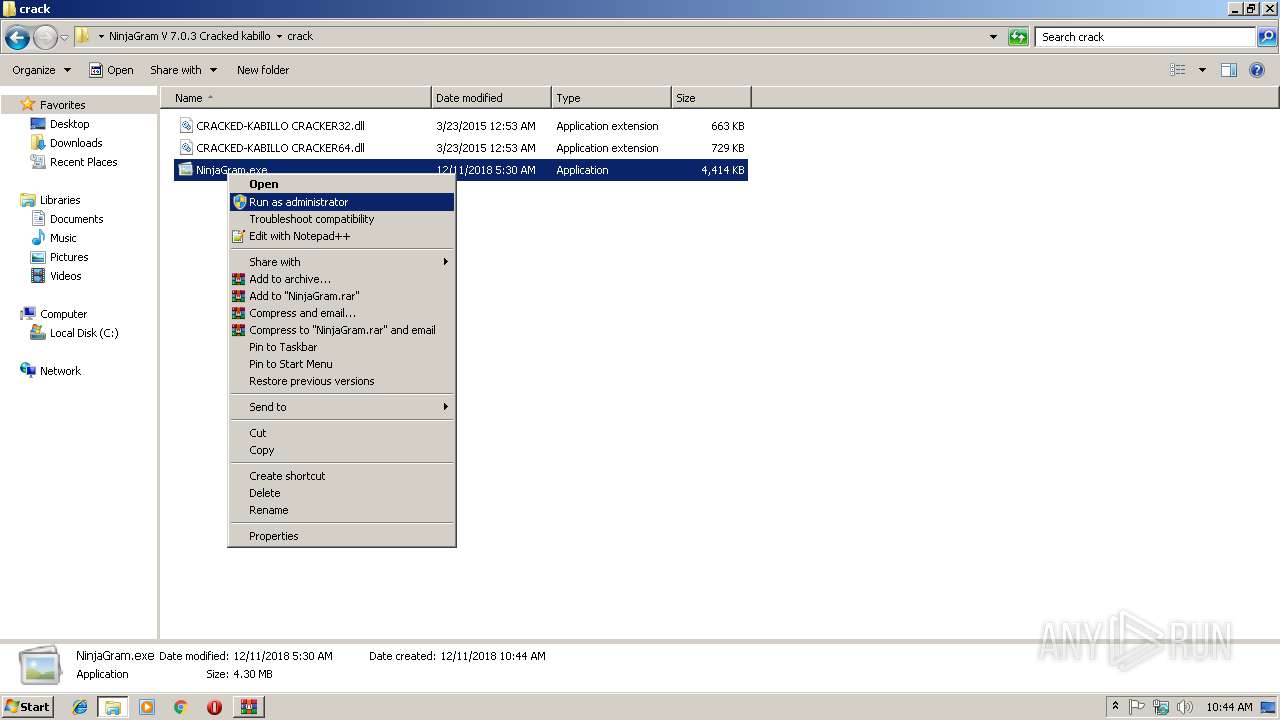Screen dimensions: 1280x720
Task: Choose Cut from the context menu
Action: pyautogui.click(x=341, y=433)
